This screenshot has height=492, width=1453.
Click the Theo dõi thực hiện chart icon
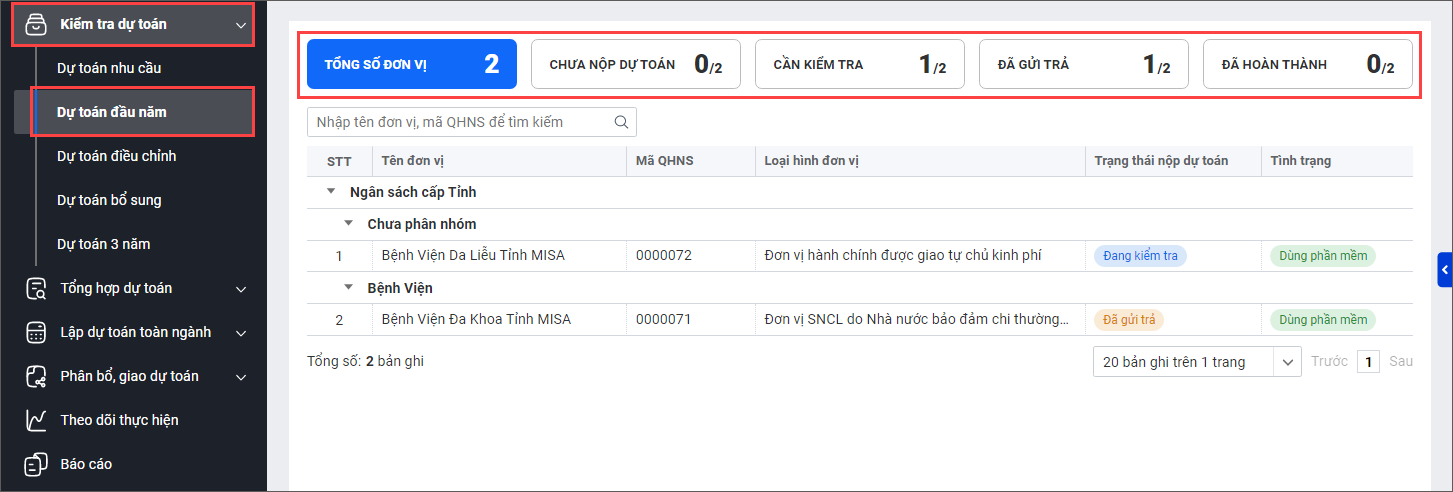tap(36, 421)
